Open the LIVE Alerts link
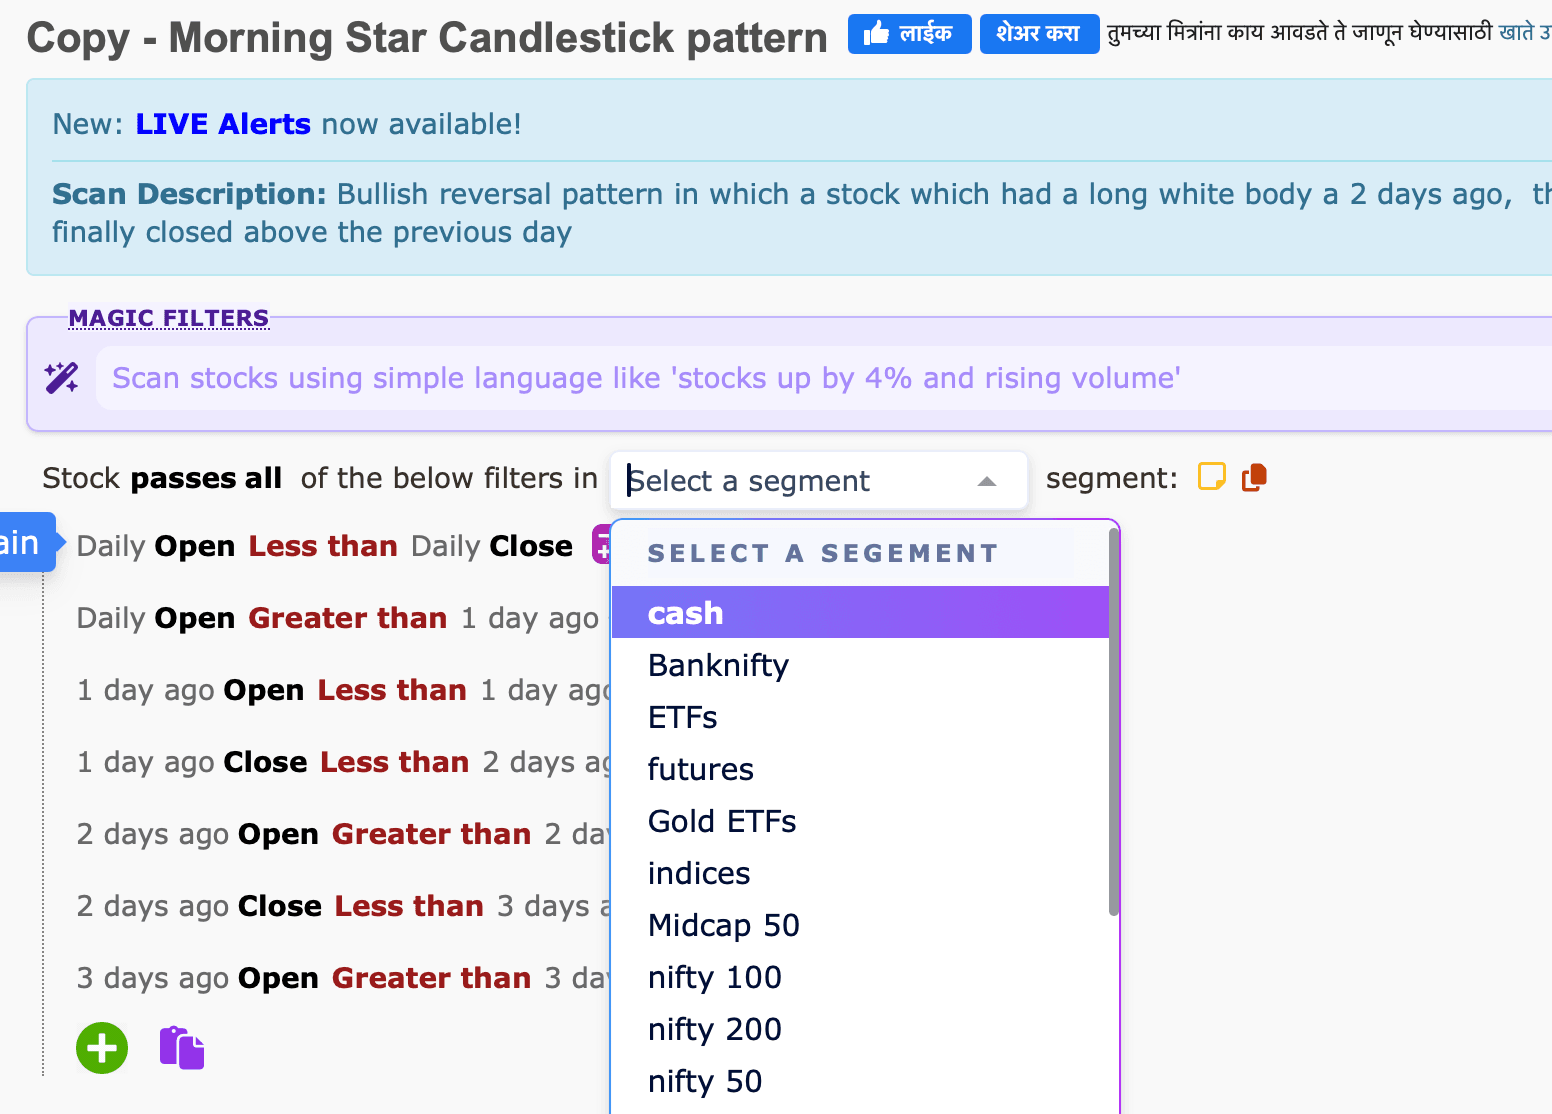This screenshot has width=1552, height=1114. [x=222, y=123]
